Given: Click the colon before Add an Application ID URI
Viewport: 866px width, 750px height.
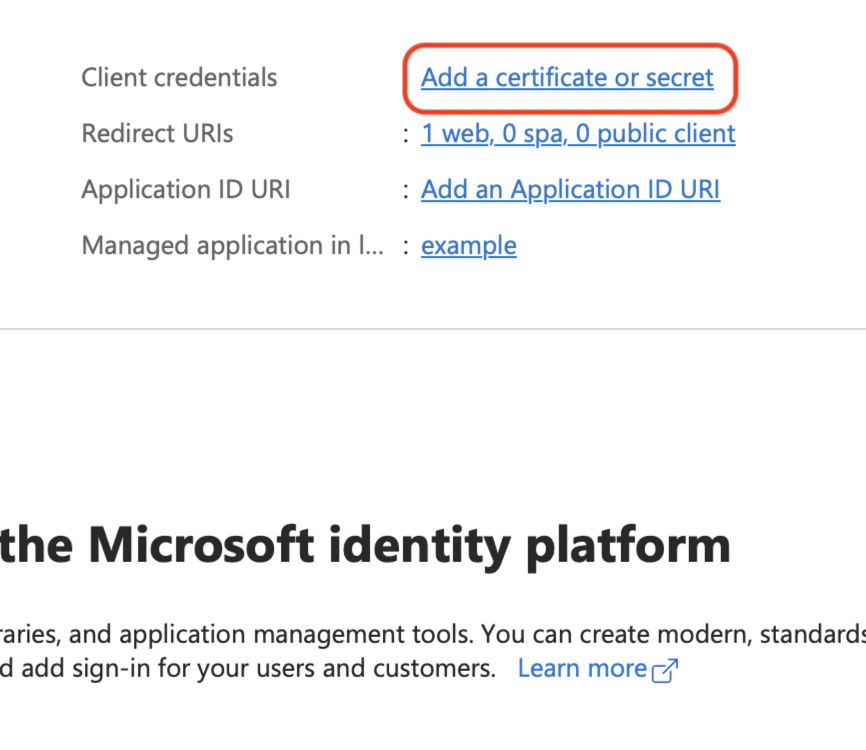Looking at the screenshot, I should (x=407, y=190).
